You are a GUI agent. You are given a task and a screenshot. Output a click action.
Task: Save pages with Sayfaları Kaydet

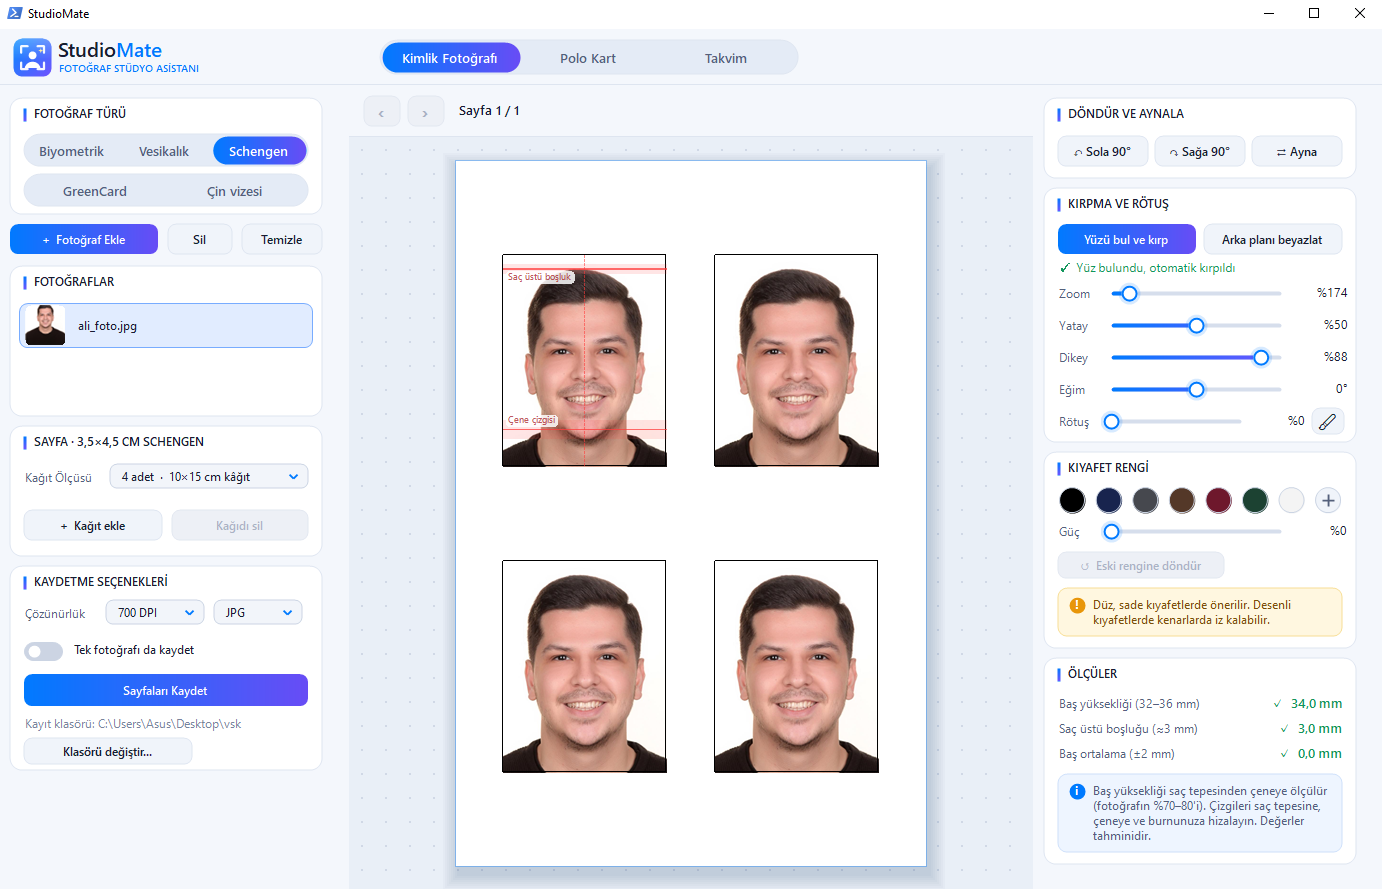(166, 691)
